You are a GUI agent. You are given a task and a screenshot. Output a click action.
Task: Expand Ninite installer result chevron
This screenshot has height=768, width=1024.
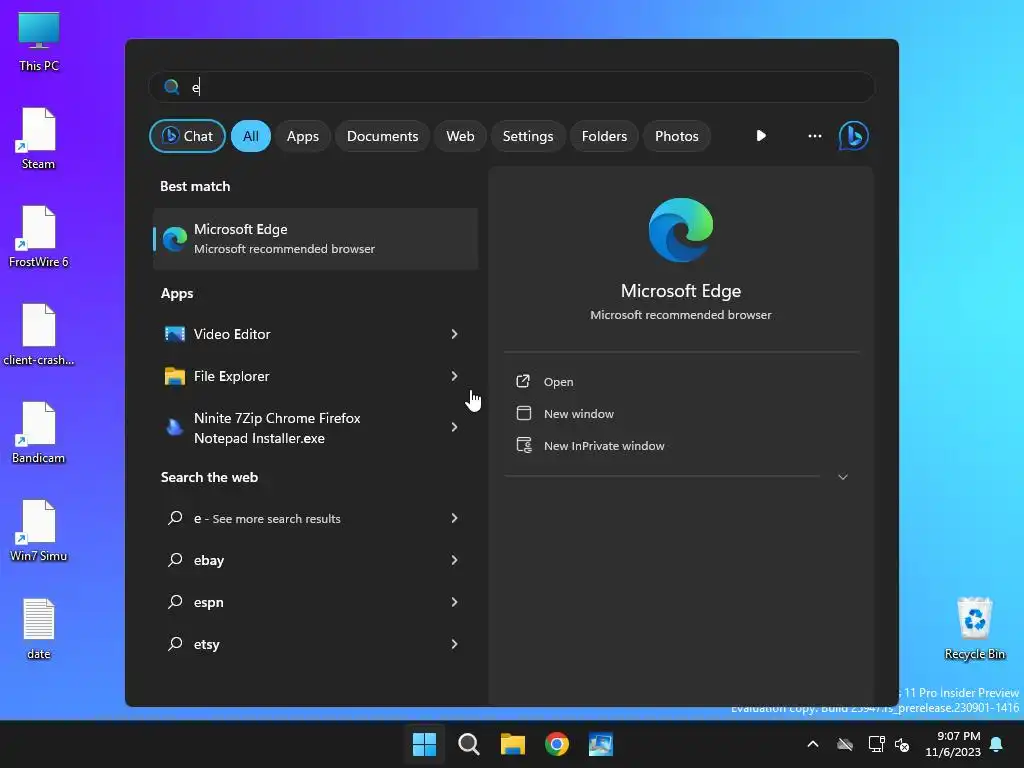454,427
